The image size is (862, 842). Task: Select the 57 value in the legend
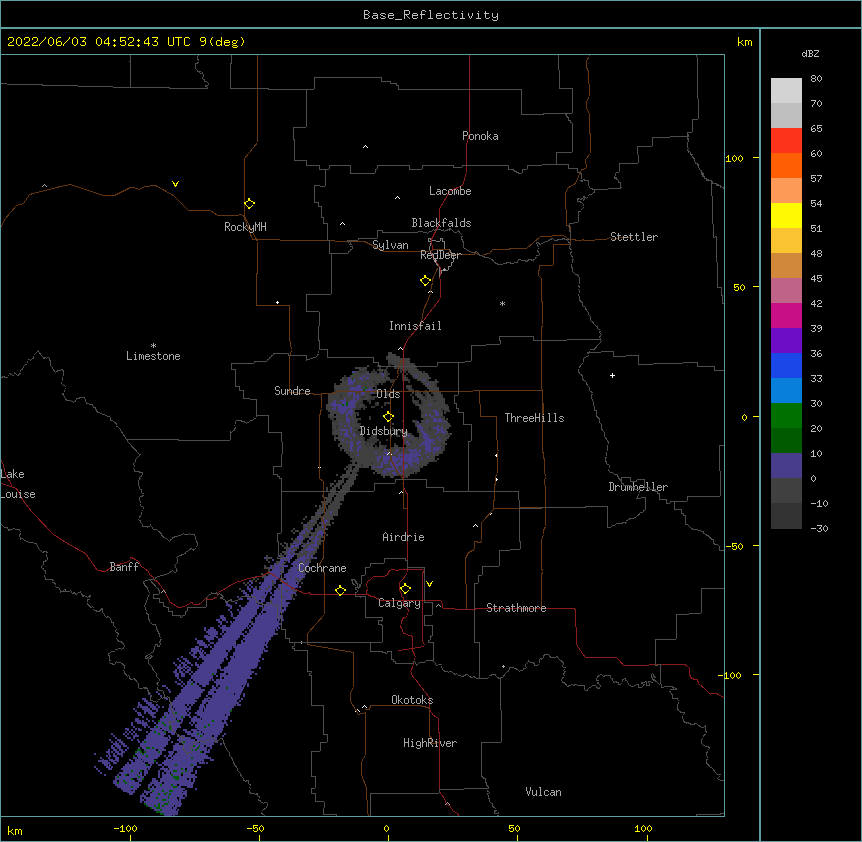[x=816, y=179]
